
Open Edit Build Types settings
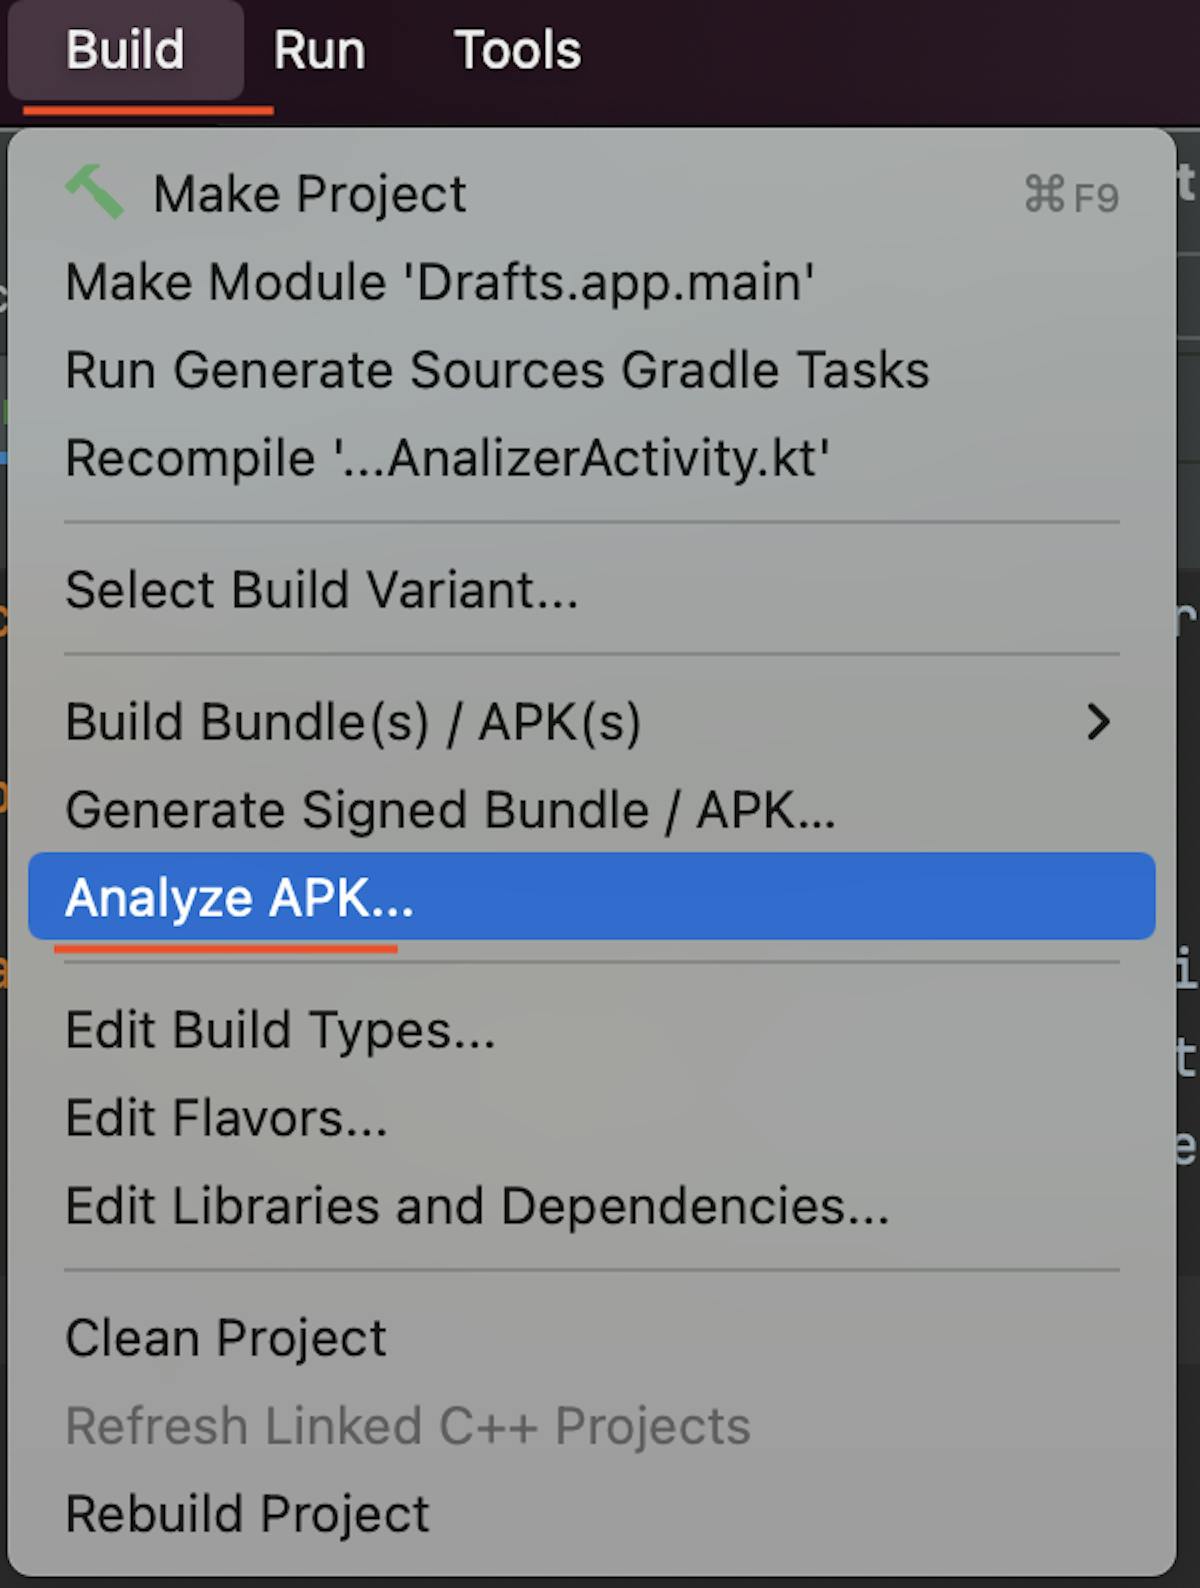(x=280, y=1030)
